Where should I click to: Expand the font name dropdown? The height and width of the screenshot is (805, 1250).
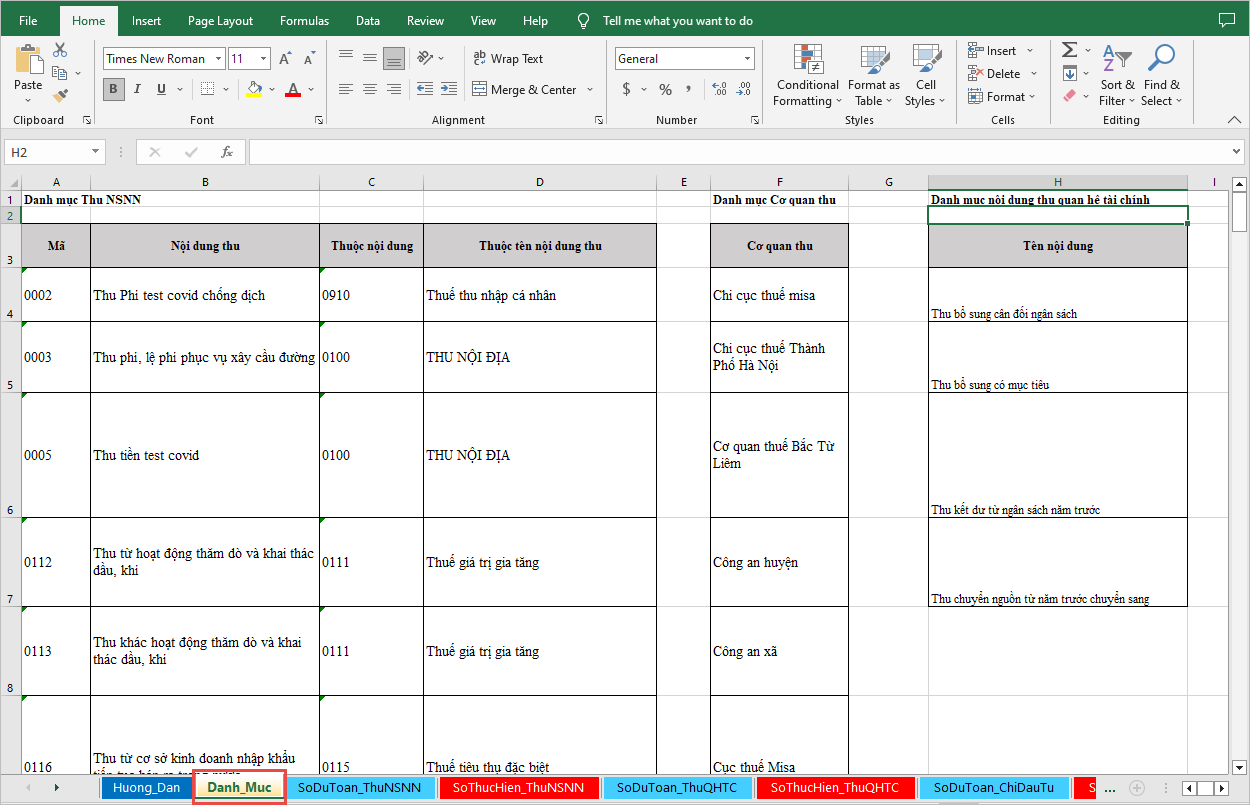[216, 59]
